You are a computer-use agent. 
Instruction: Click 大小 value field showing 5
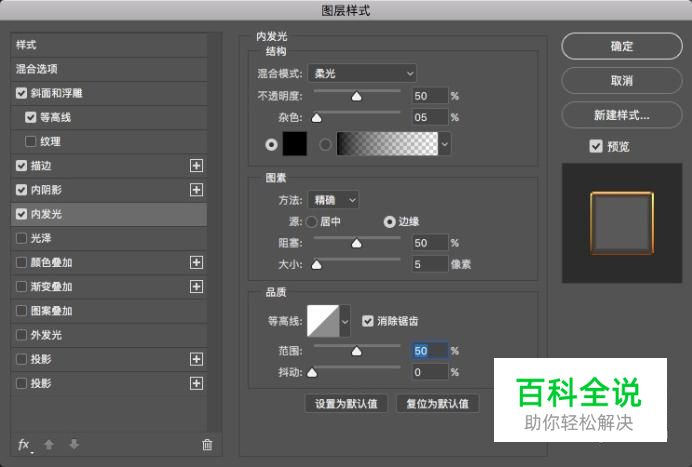coord(430,264)
